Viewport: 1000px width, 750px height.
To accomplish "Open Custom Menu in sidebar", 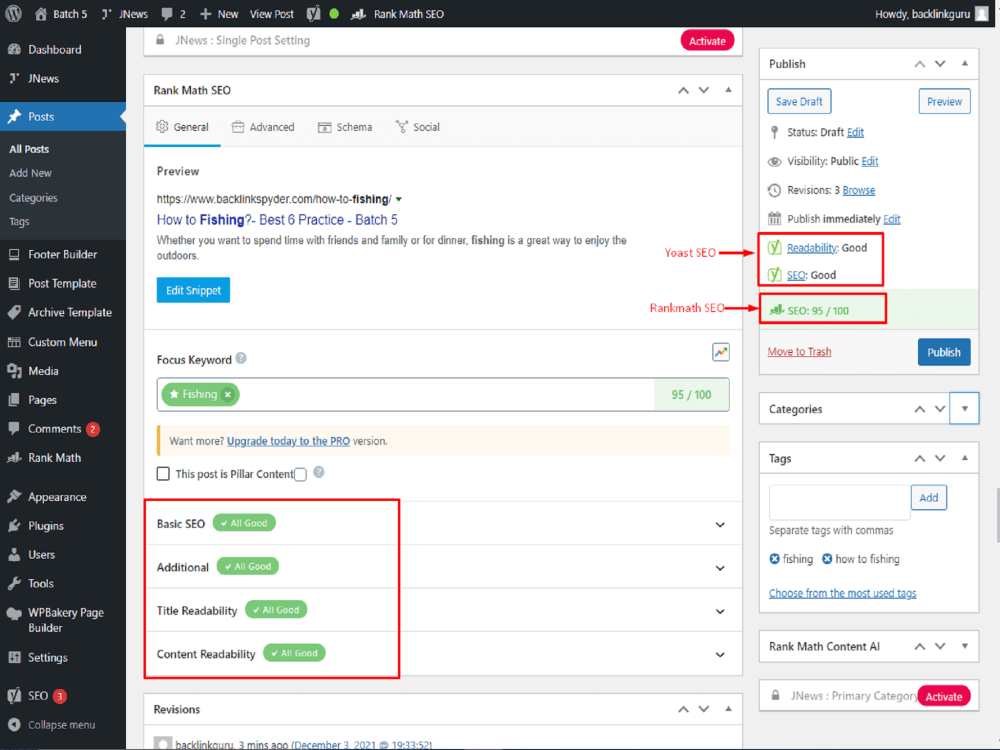I will [63, 342].
